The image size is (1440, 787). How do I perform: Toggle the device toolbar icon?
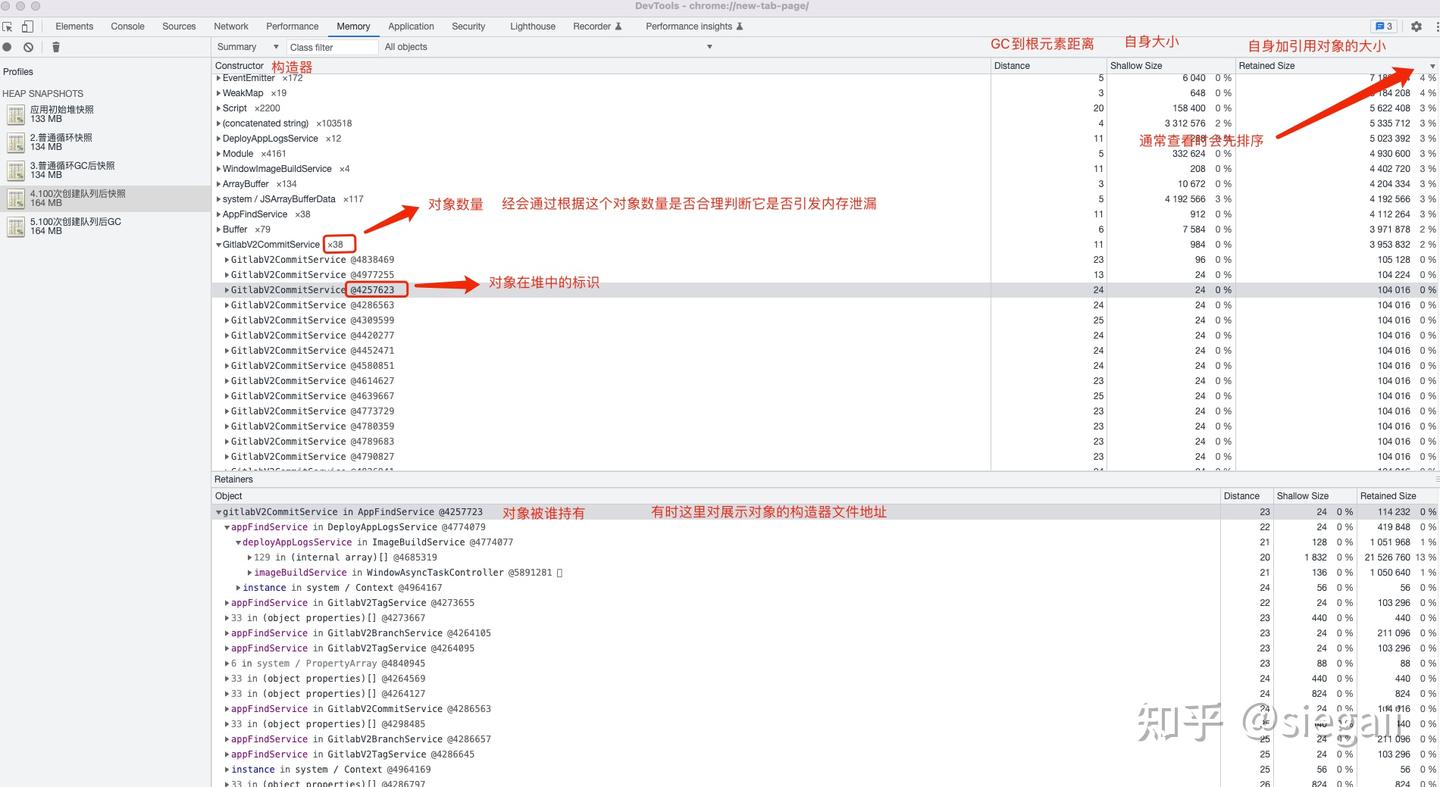pyautogui.click(x=27, y=27)
